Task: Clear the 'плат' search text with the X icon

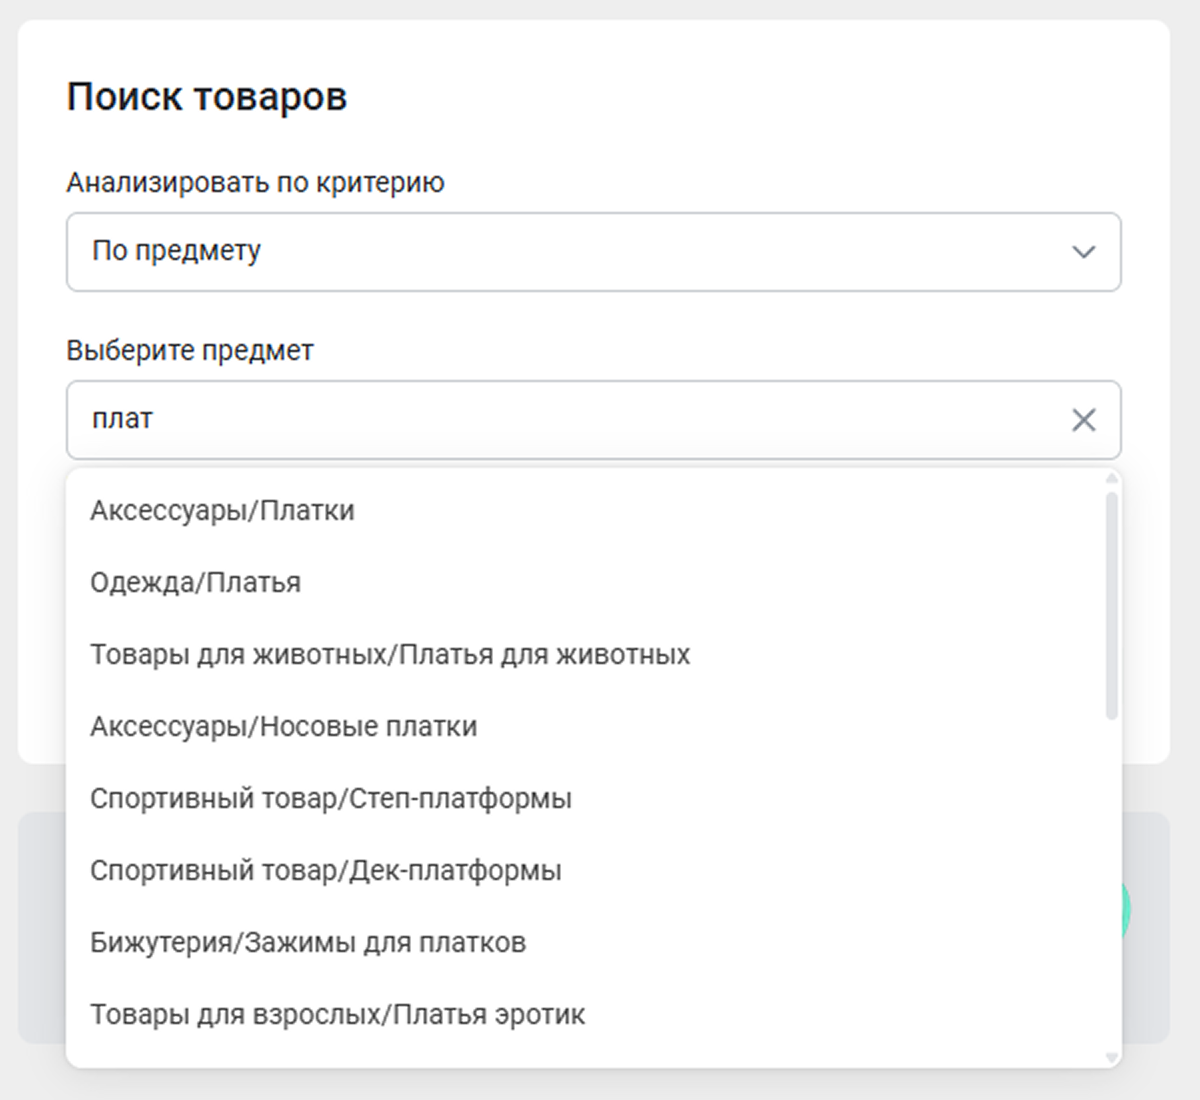Action: pos(1083,420)
